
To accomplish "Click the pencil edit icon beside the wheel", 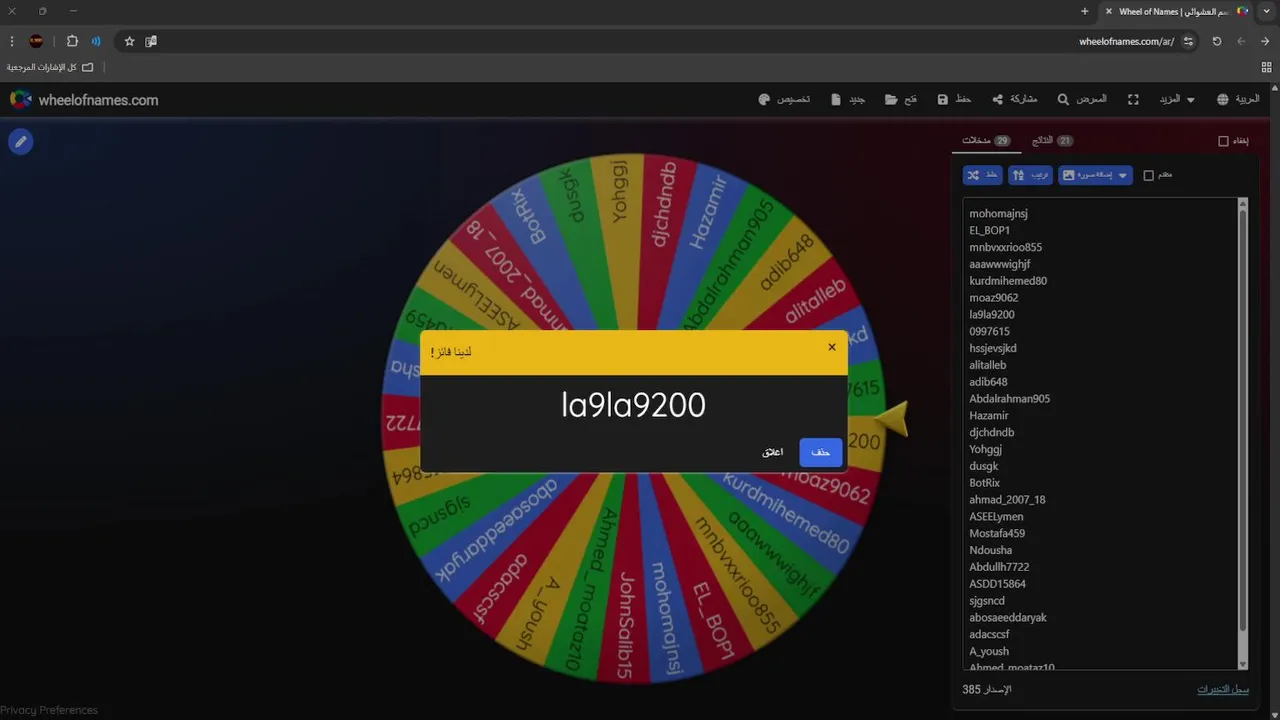I will (20, 142).
